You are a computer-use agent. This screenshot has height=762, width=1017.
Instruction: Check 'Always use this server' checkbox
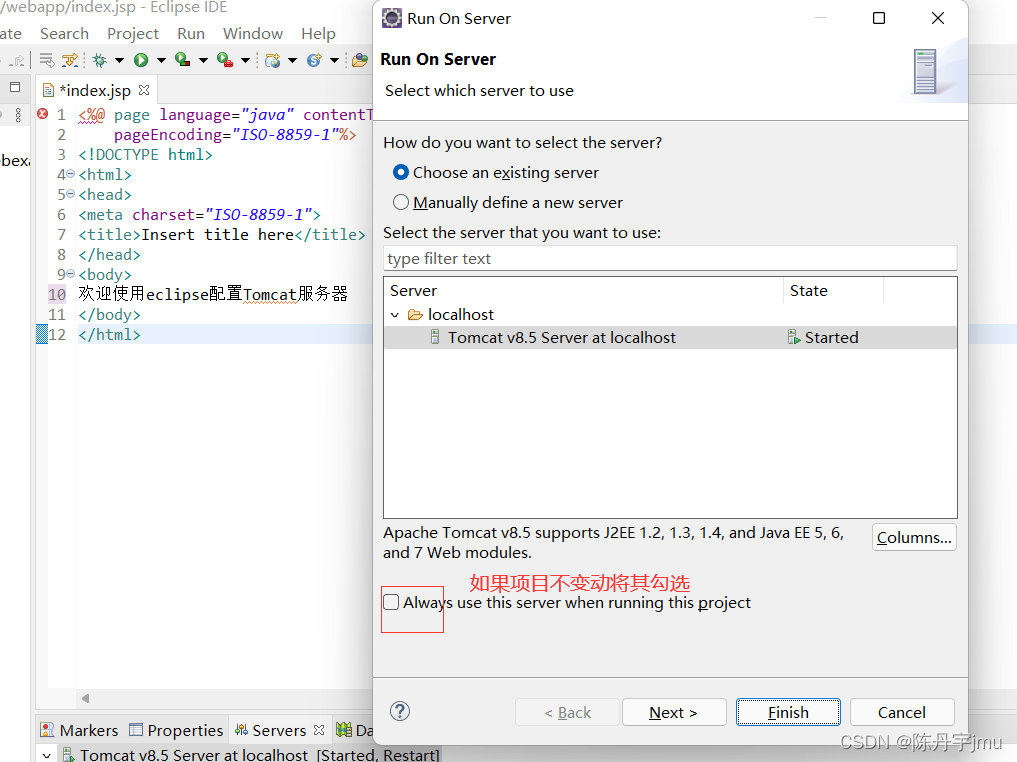(x=391, y=602)
